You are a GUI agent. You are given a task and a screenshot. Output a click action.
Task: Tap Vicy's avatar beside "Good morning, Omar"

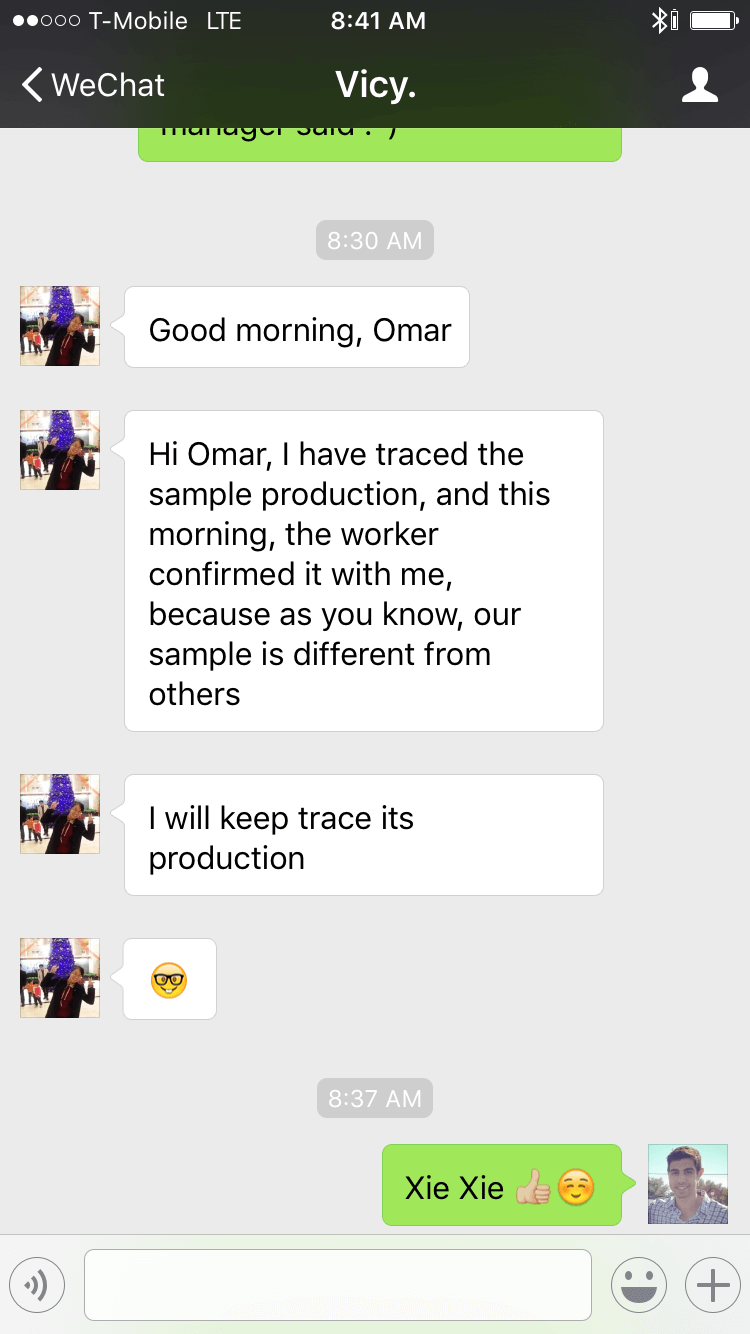60,326
